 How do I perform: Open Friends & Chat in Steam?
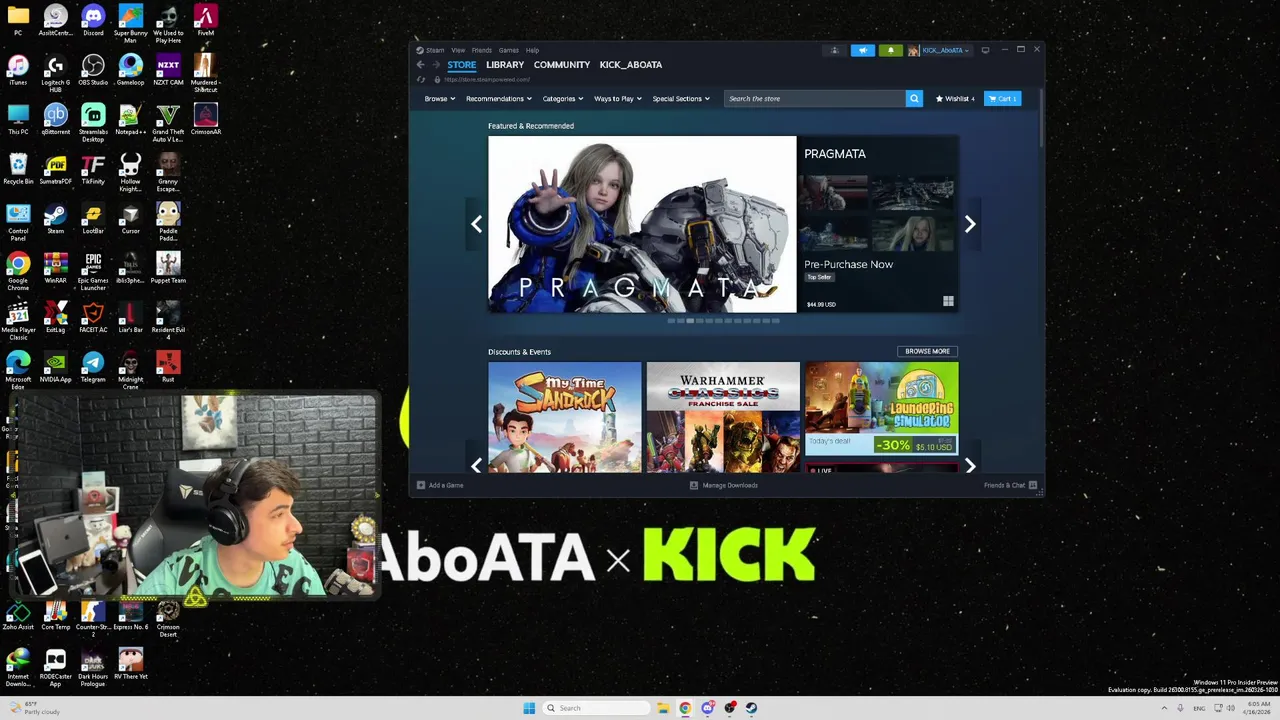point(1010,485)
